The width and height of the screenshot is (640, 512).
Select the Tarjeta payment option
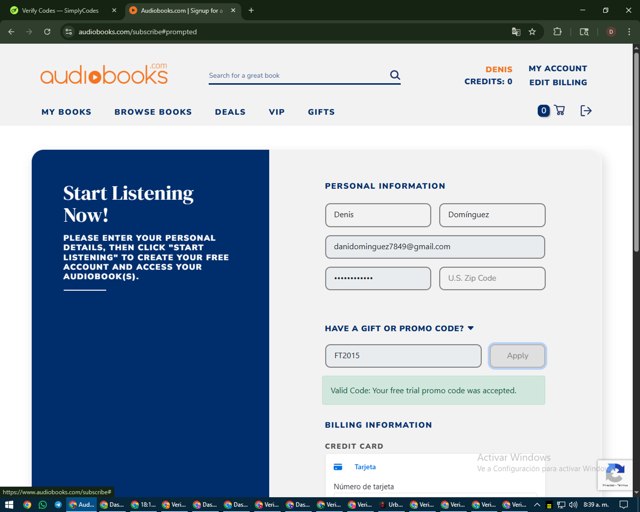[365, 467]
